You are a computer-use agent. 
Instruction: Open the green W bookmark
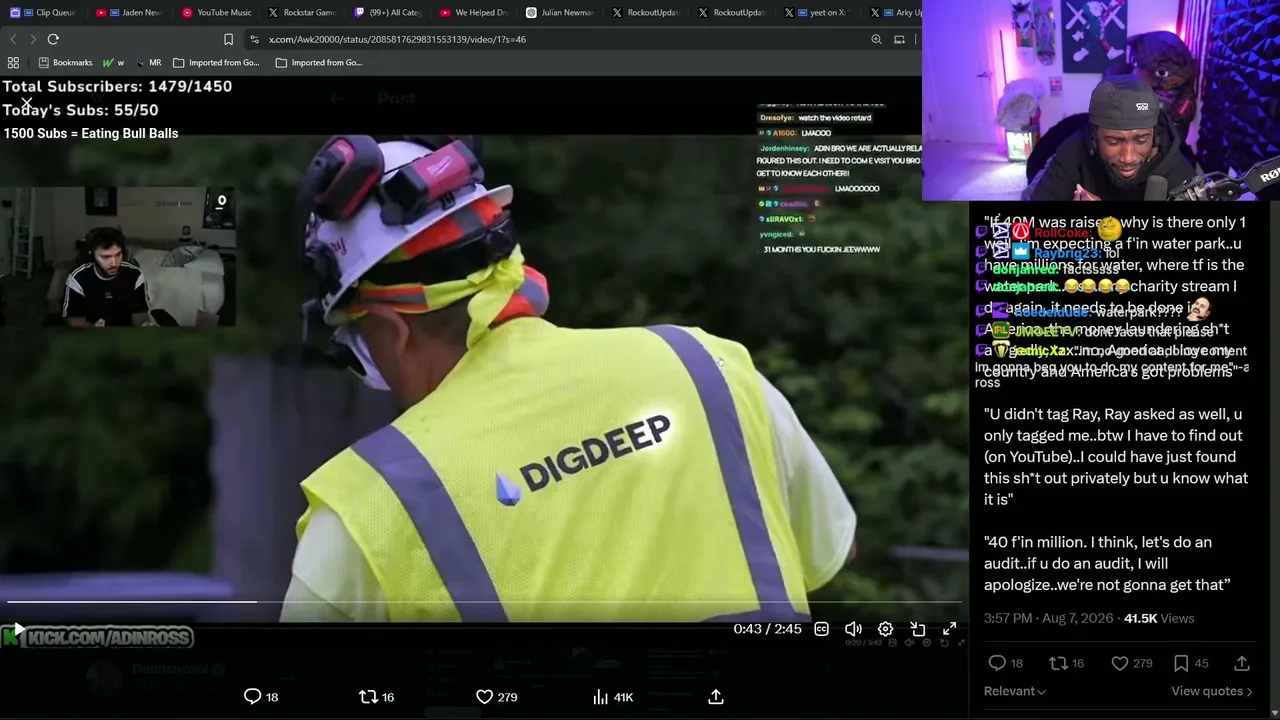pyautogui.click(x=113, y=62)
